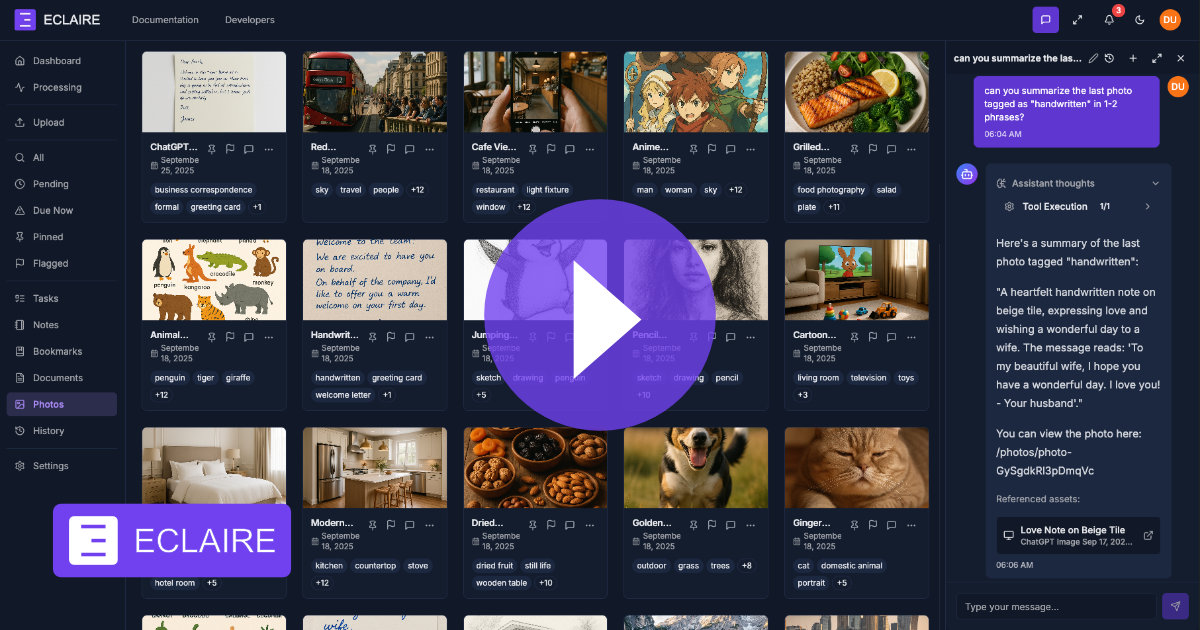The height and width of the screenshot is (630, 1200).
Task: Pin the ChatGPT photo card
Action: coord(212,149)
